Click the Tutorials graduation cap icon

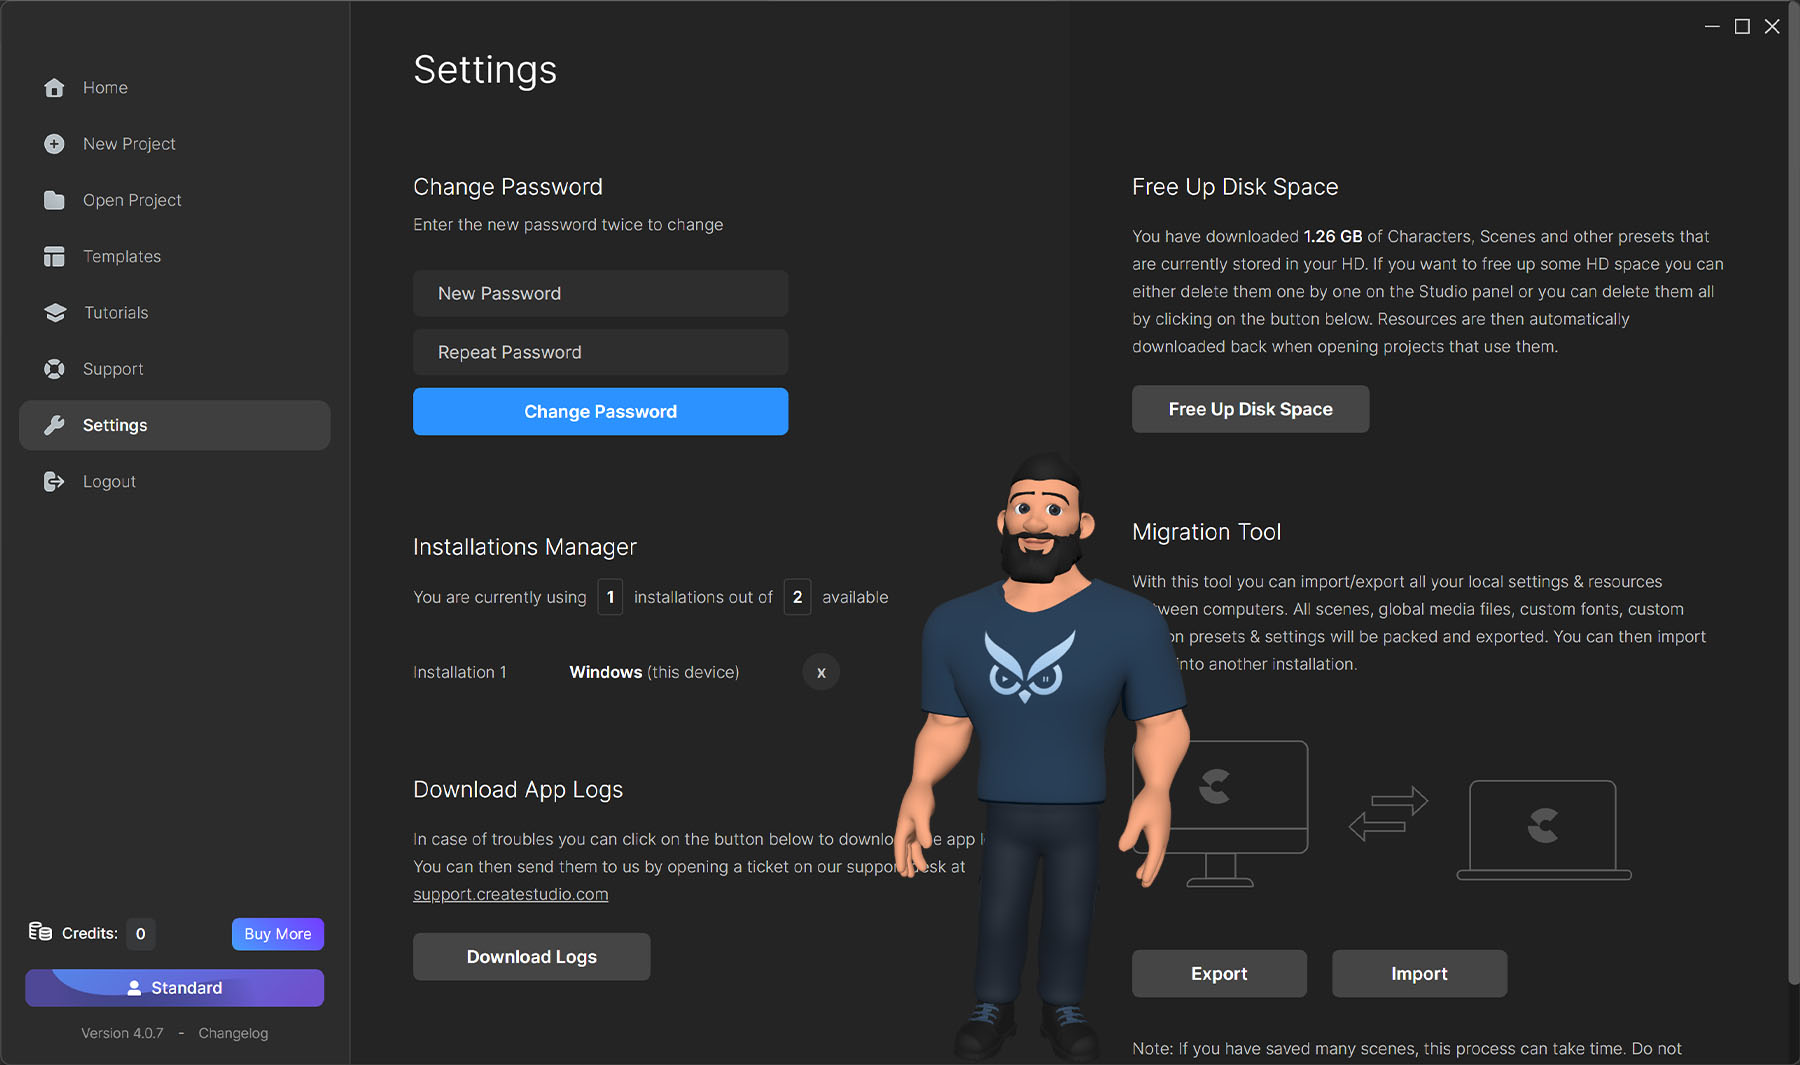54,313
